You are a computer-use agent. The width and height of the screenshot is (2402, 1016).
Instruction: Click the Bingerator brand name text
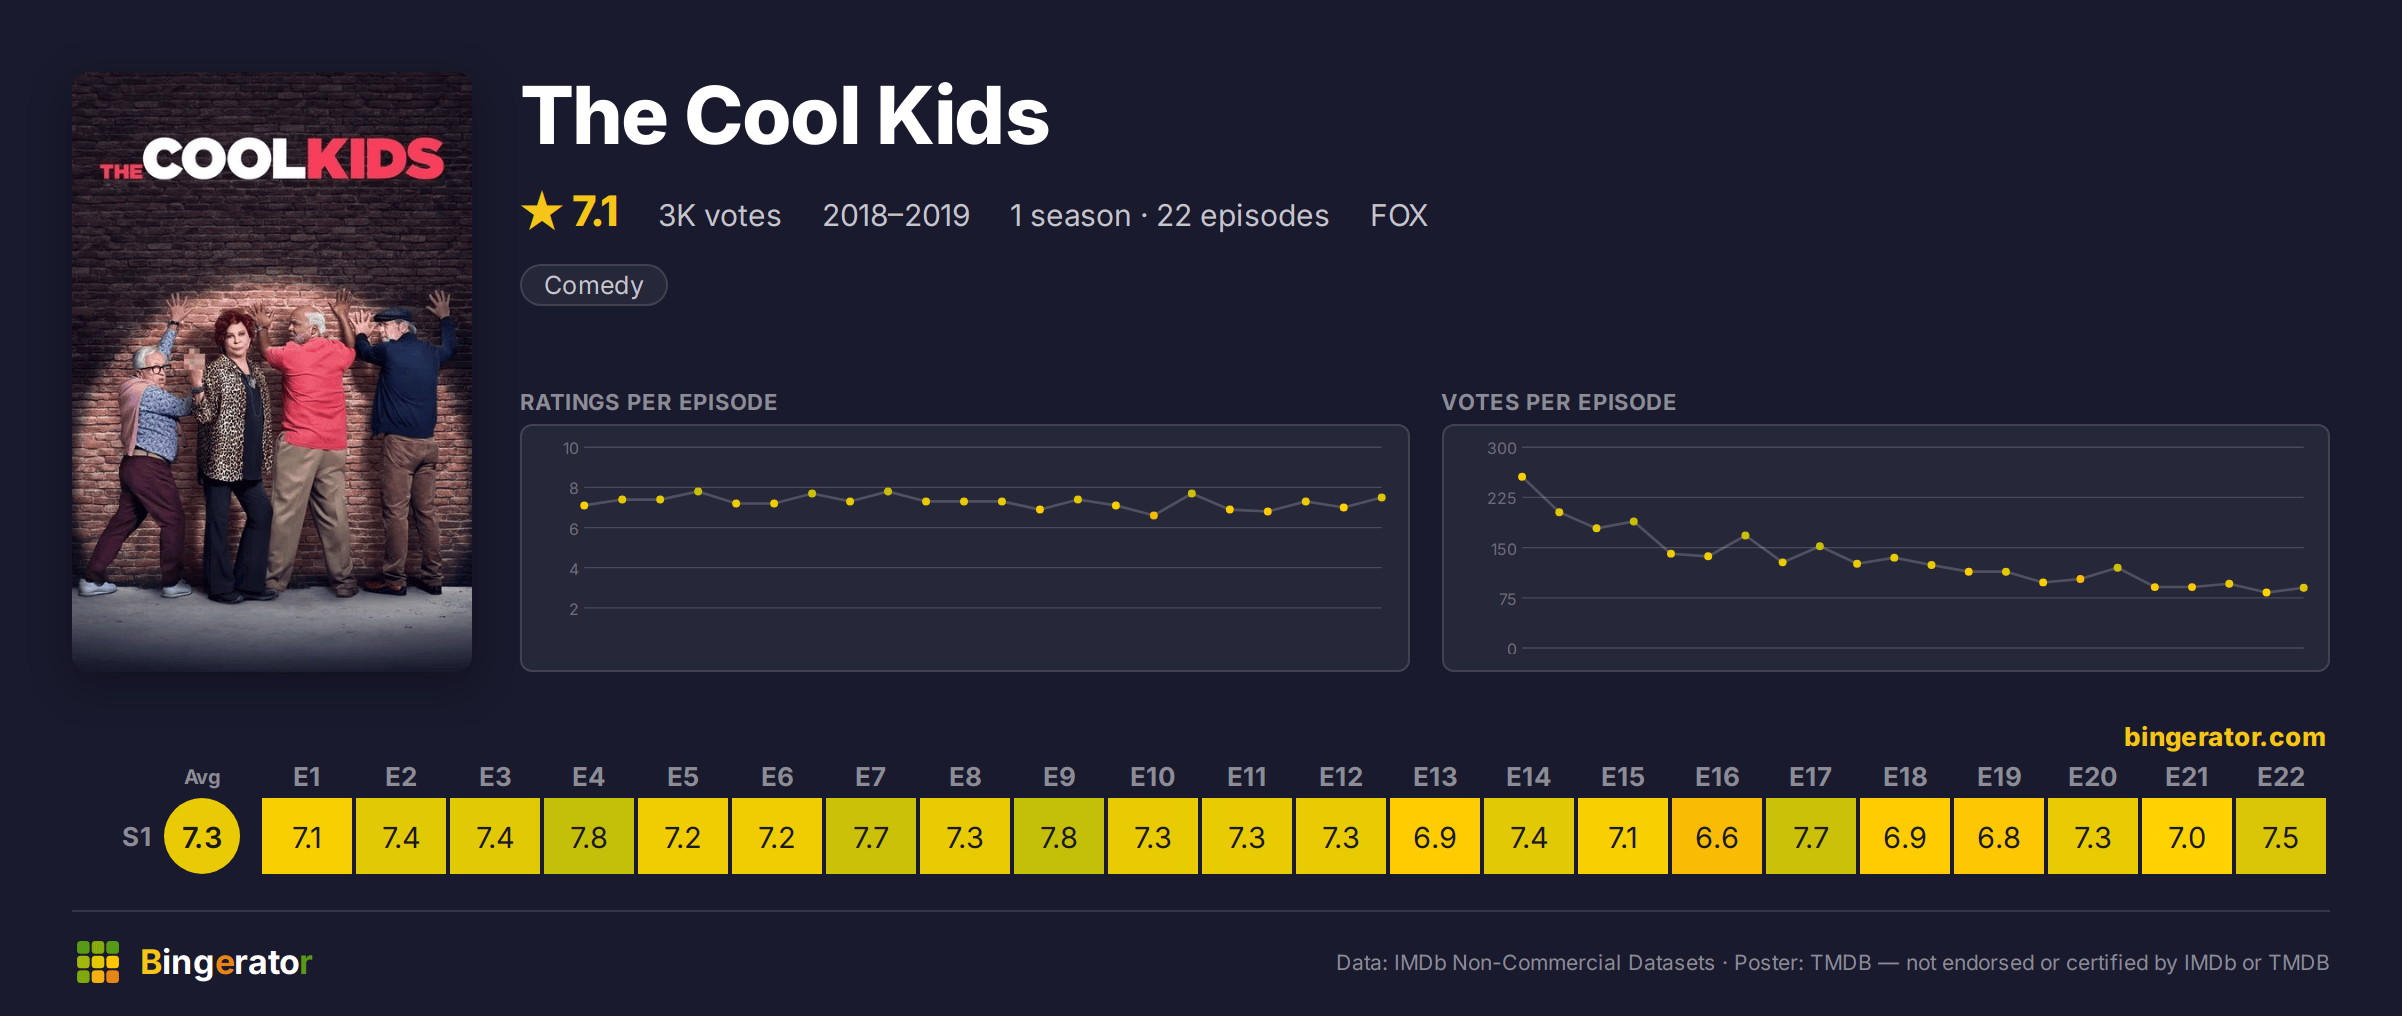(x=226, y=962)
